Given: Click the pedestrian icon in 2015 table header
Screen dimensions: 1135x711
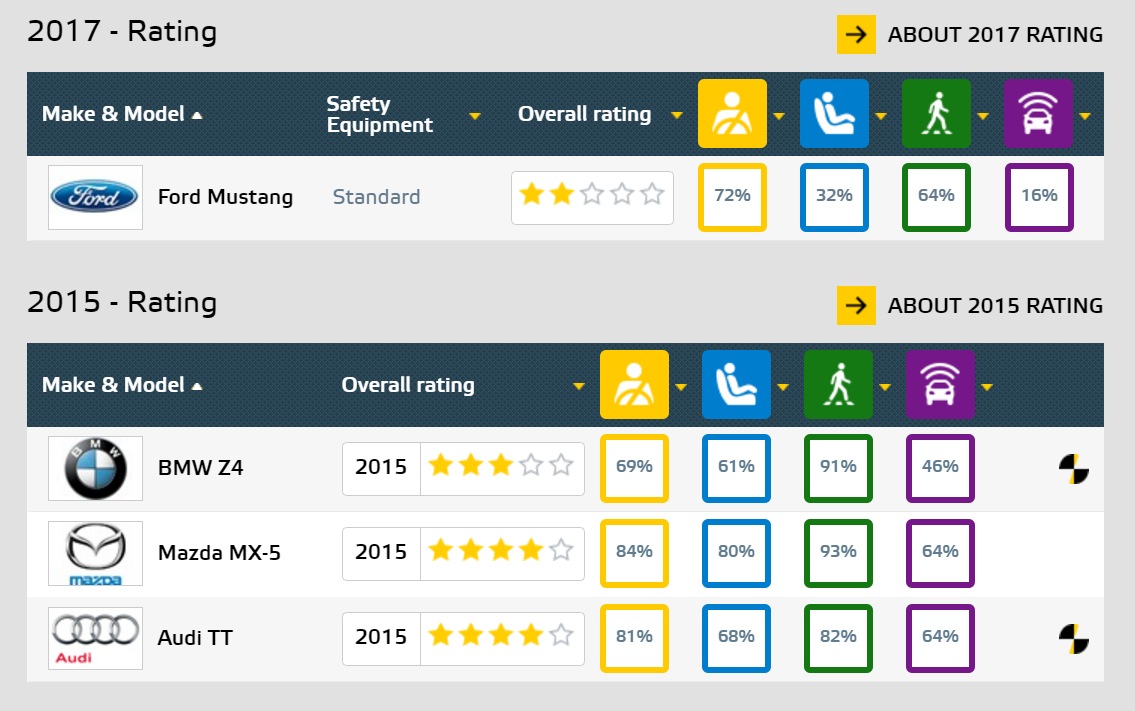Looking at the screenshot, I should (x=838, y=384).
